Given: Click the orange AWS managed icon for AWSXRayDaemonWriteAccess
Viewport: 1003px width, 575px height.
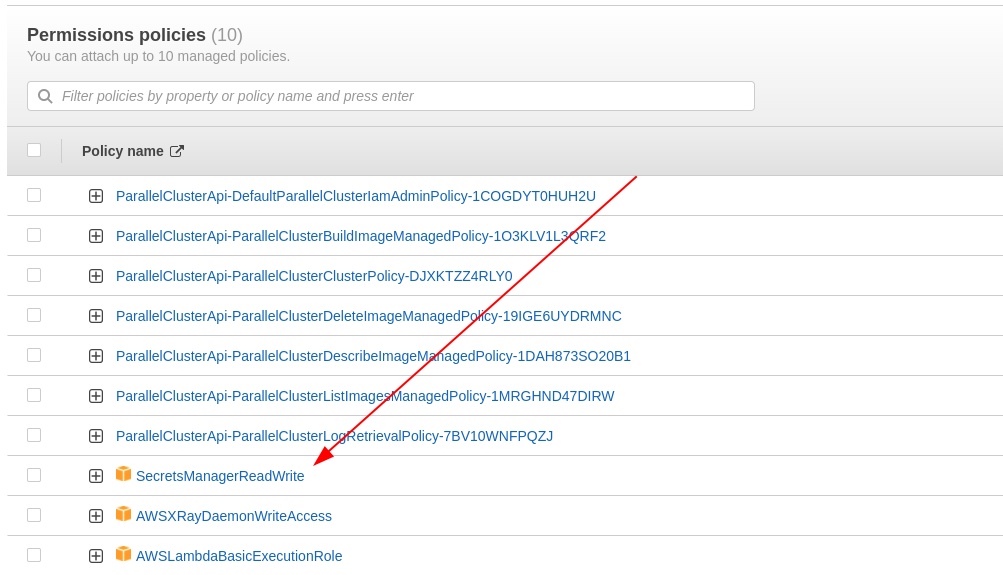Looking at the screenshot, I should [123, 514].
